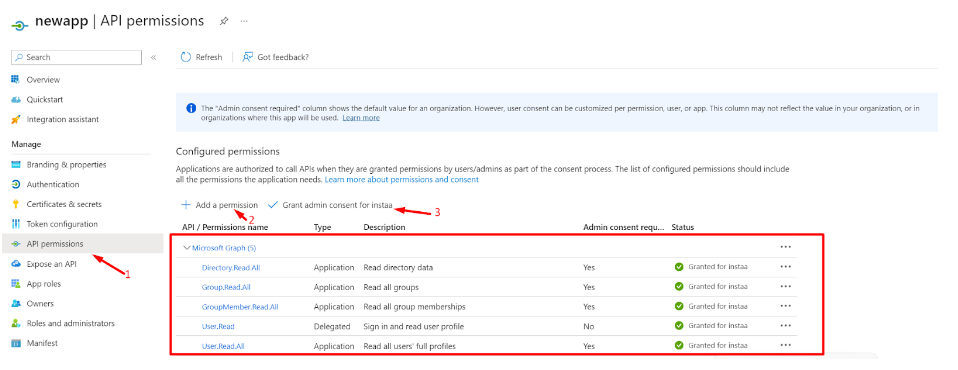Click into the sidebar Search field
Screen dimensions: 958x370
[76, 57]
